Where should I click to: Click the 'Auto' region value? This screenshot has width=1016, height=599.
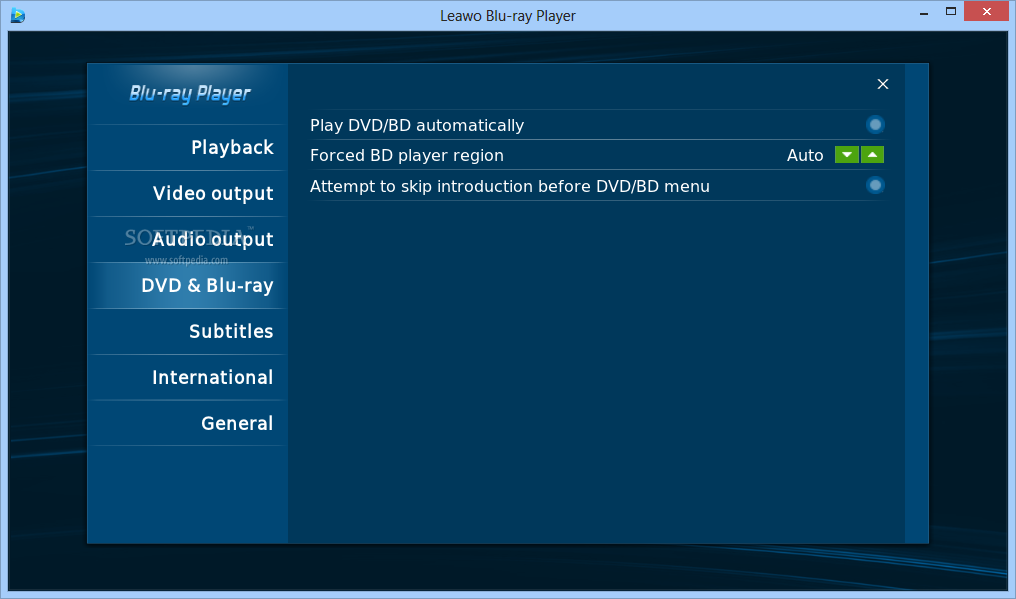tap(805, 156)
